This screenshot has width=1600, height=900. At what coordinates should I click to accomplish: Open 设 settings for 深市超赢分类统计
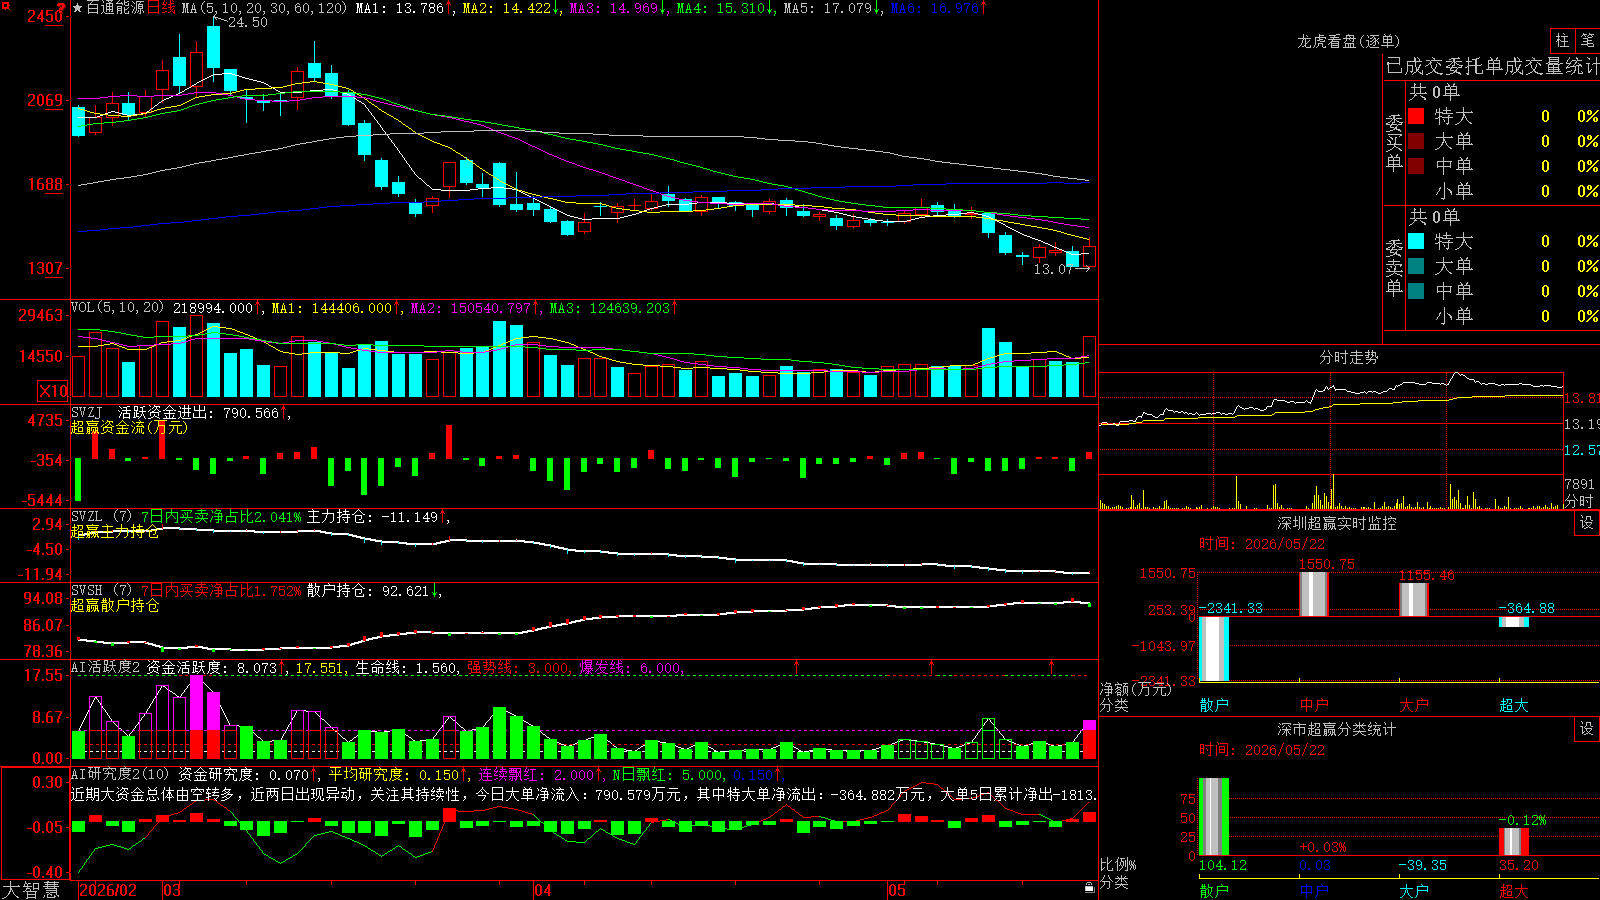[1587, 729]
